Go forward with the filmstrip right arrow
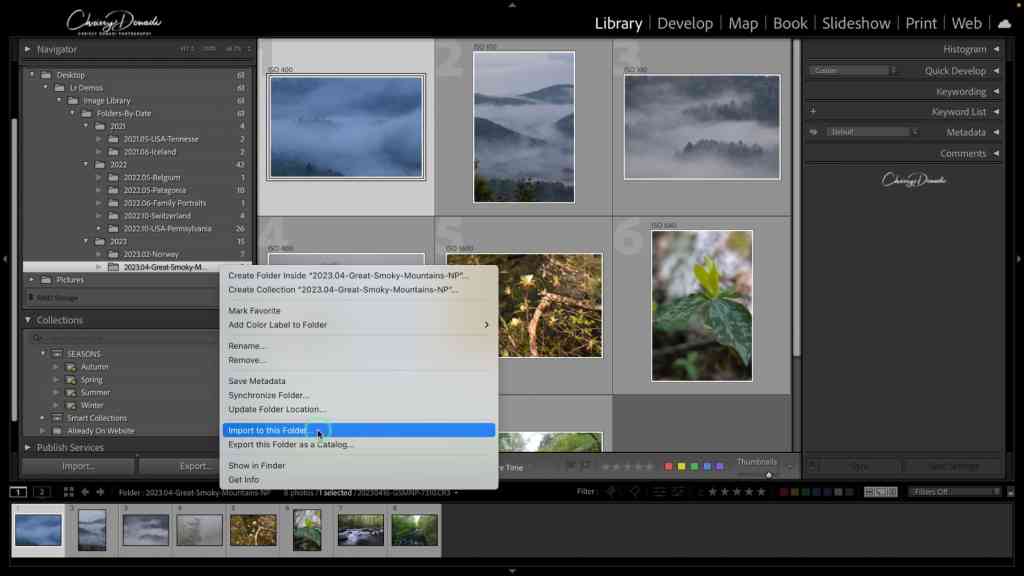Image resolution: width=1024 pixels, height=576 pixels. (101, 492)
